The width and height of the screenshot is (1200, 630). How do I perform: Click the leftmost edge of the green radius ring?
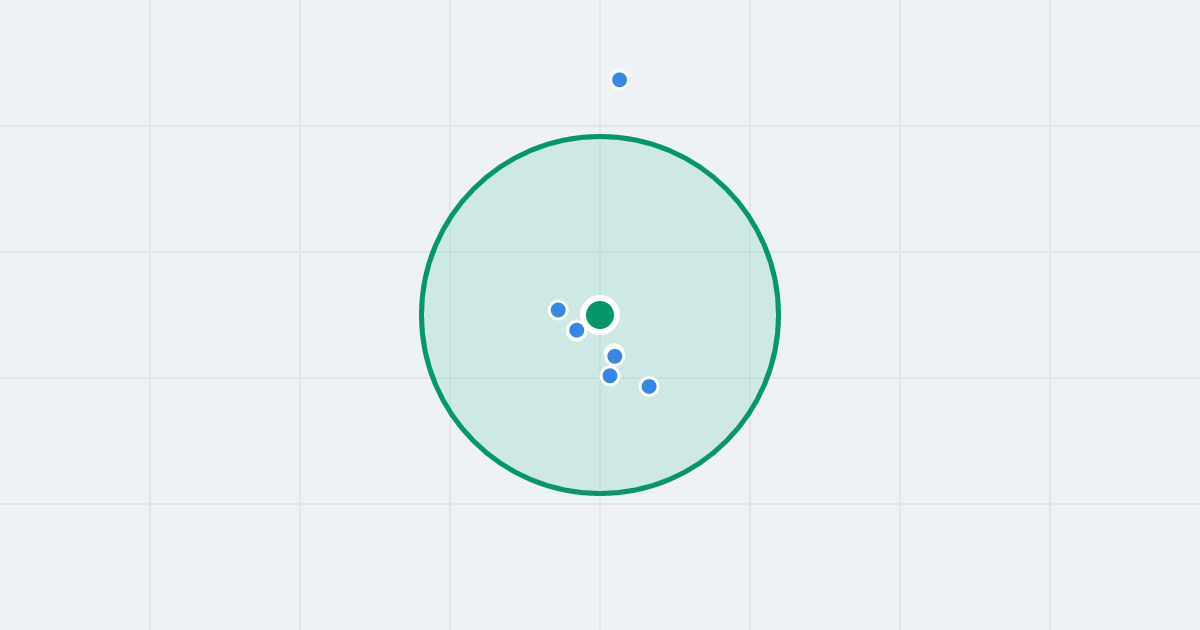click(422, 315)
